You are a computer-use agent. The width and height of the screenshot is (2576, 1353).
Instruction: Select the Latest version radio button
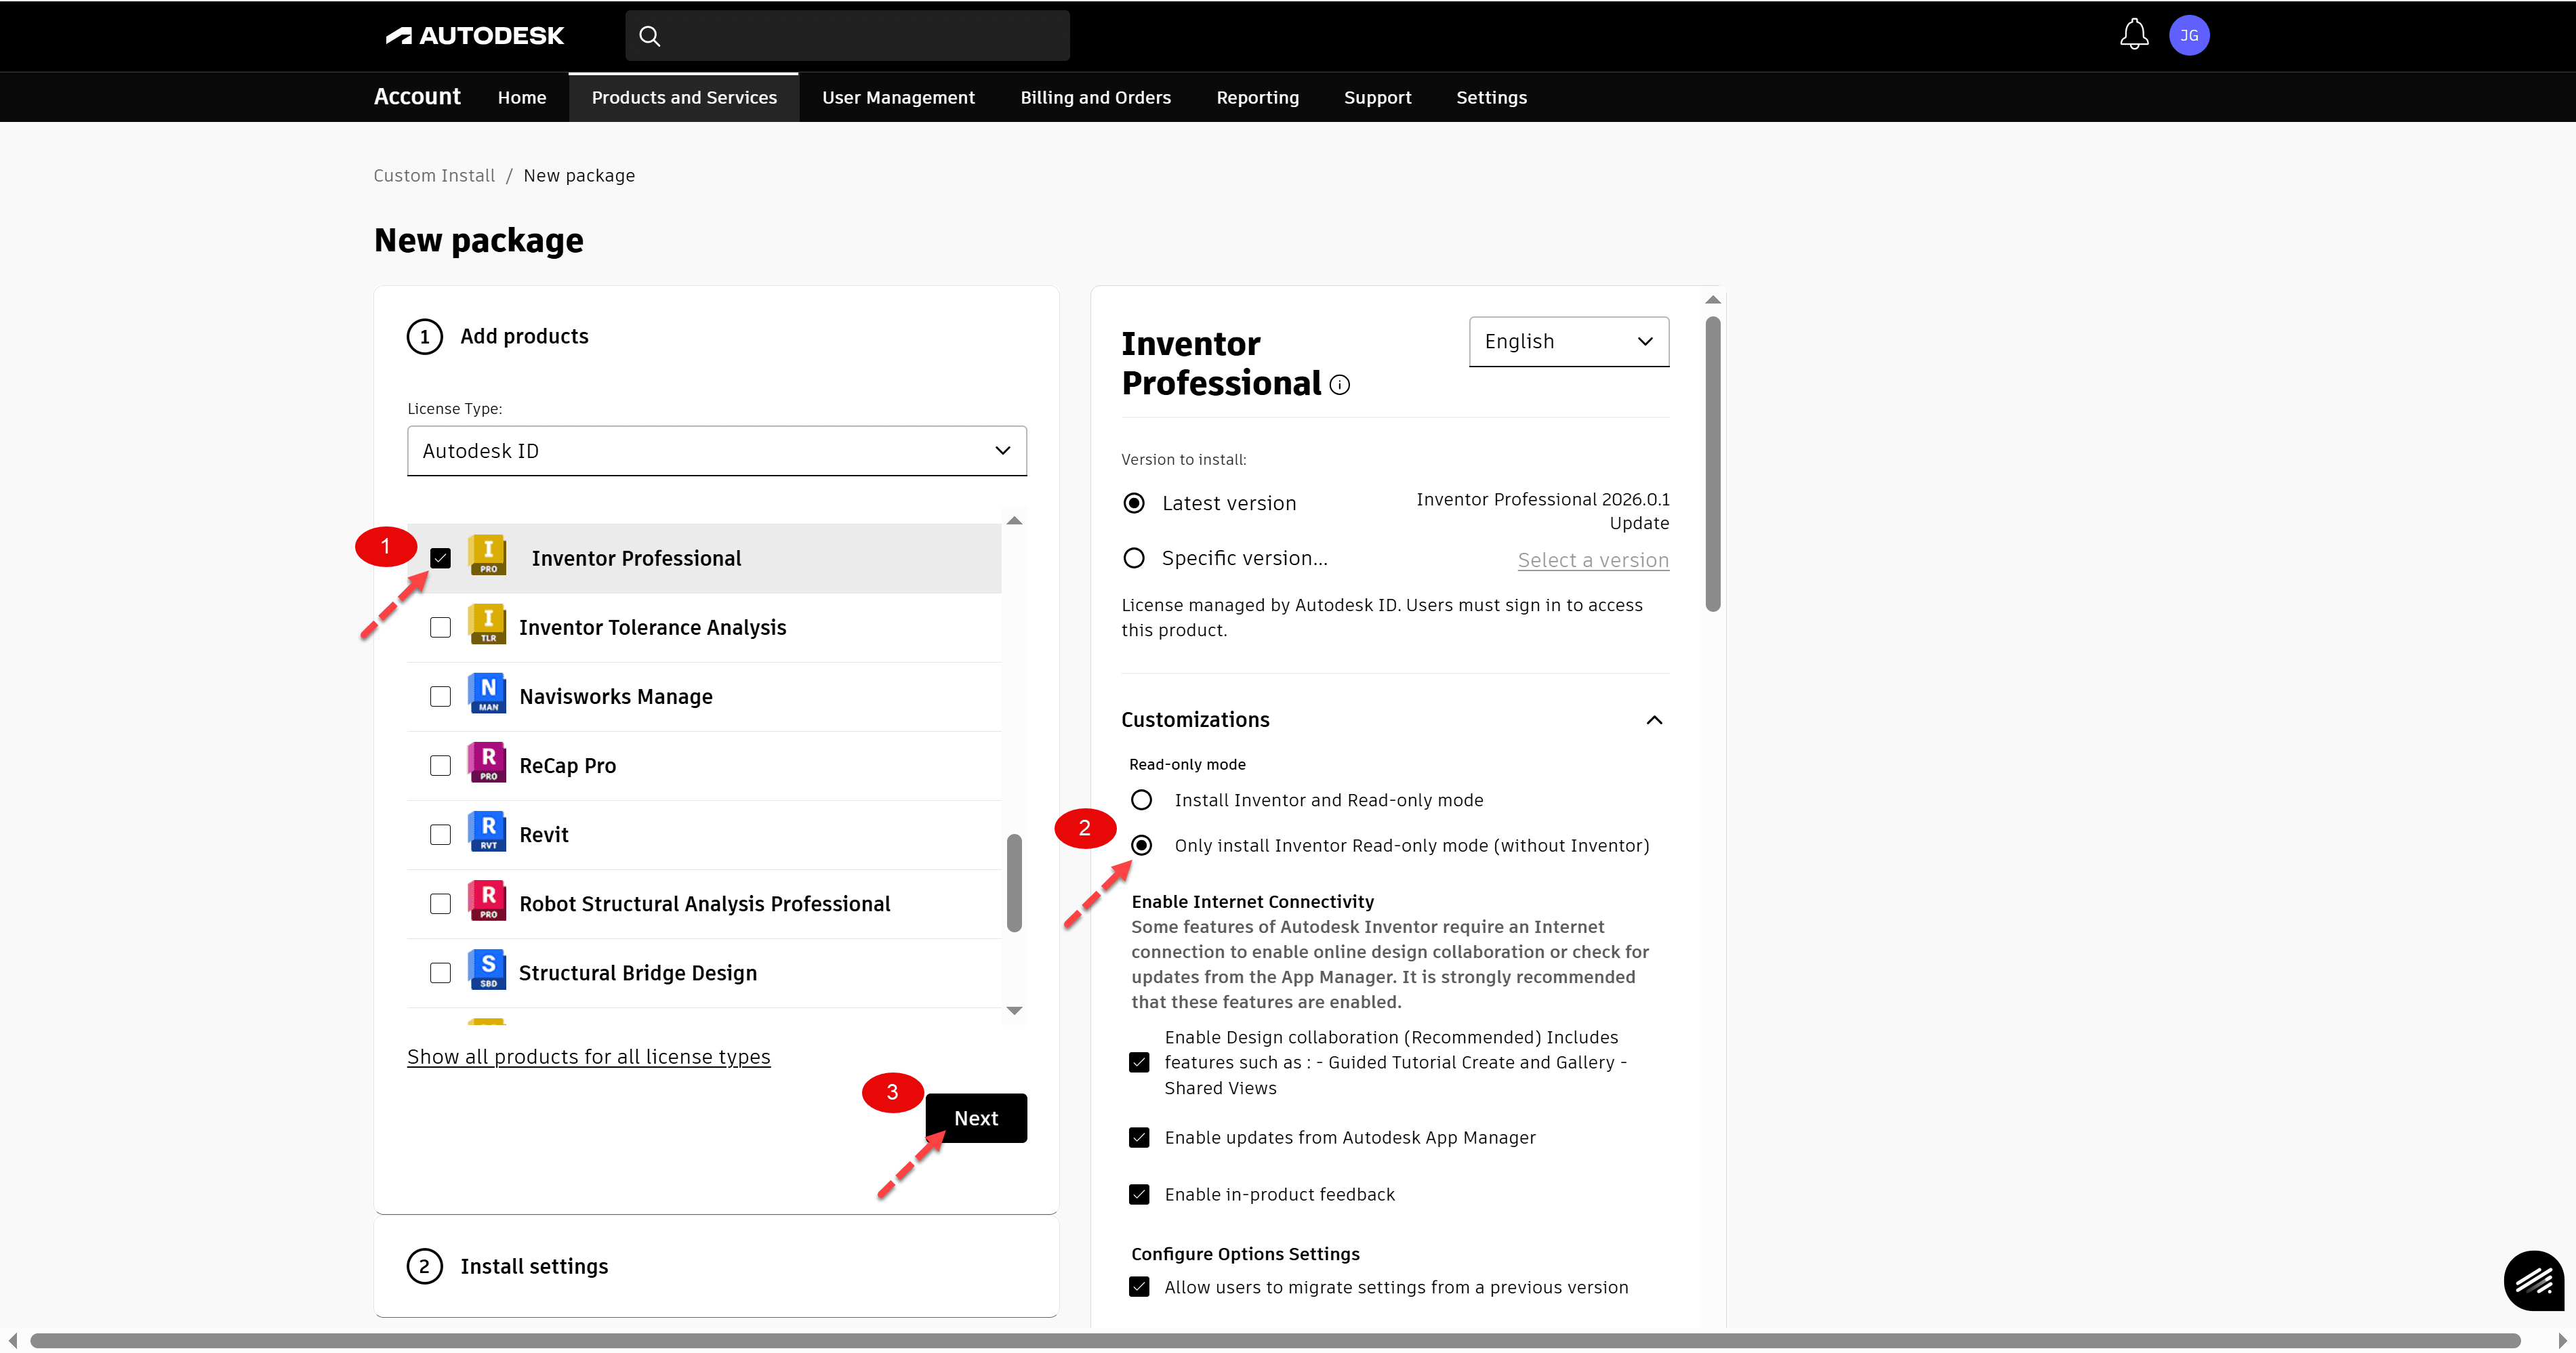[1134, 503]
